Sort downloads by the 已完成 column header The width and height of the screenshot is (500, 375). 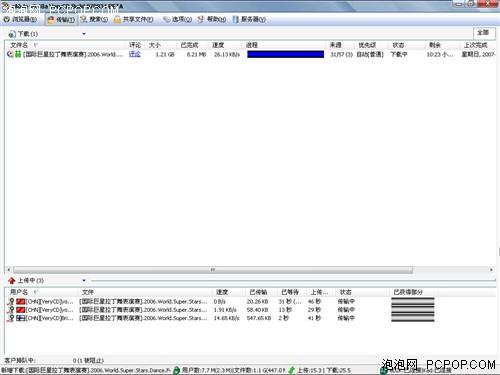[189, 45]
